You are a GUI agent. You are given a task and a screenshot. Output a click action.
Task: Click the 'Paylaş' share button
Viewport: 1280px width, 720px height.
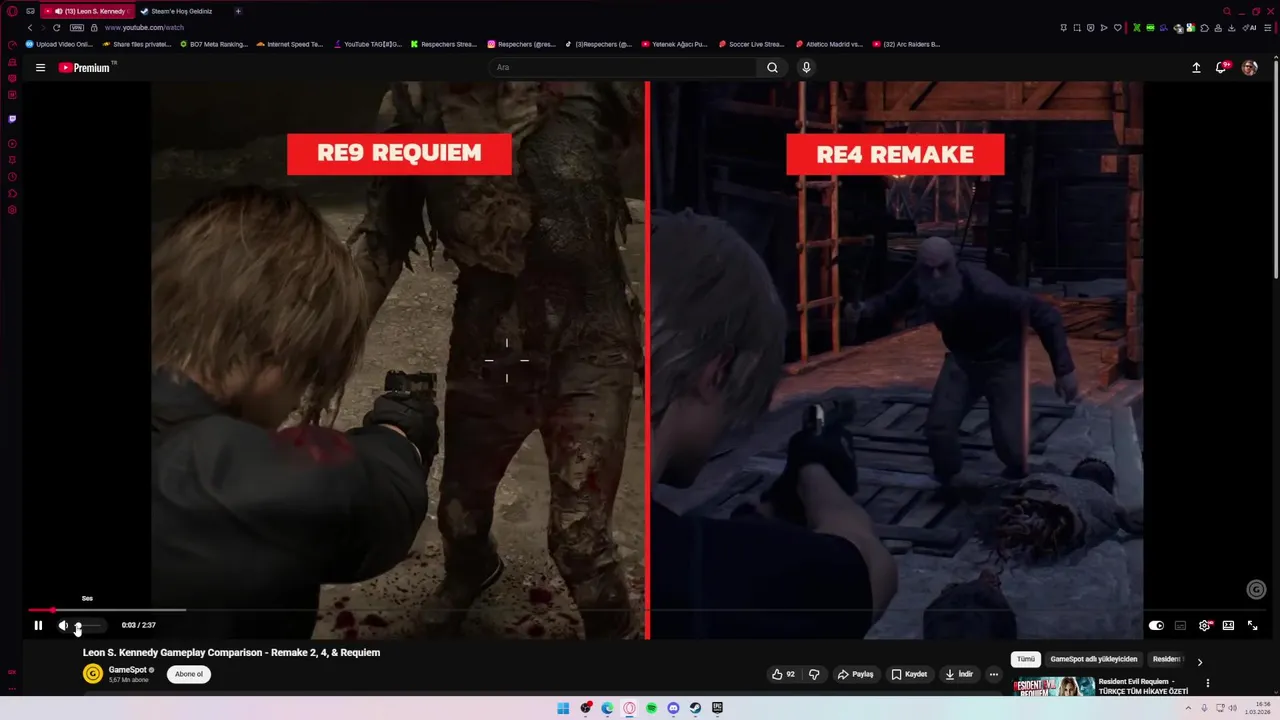[855, 674]
